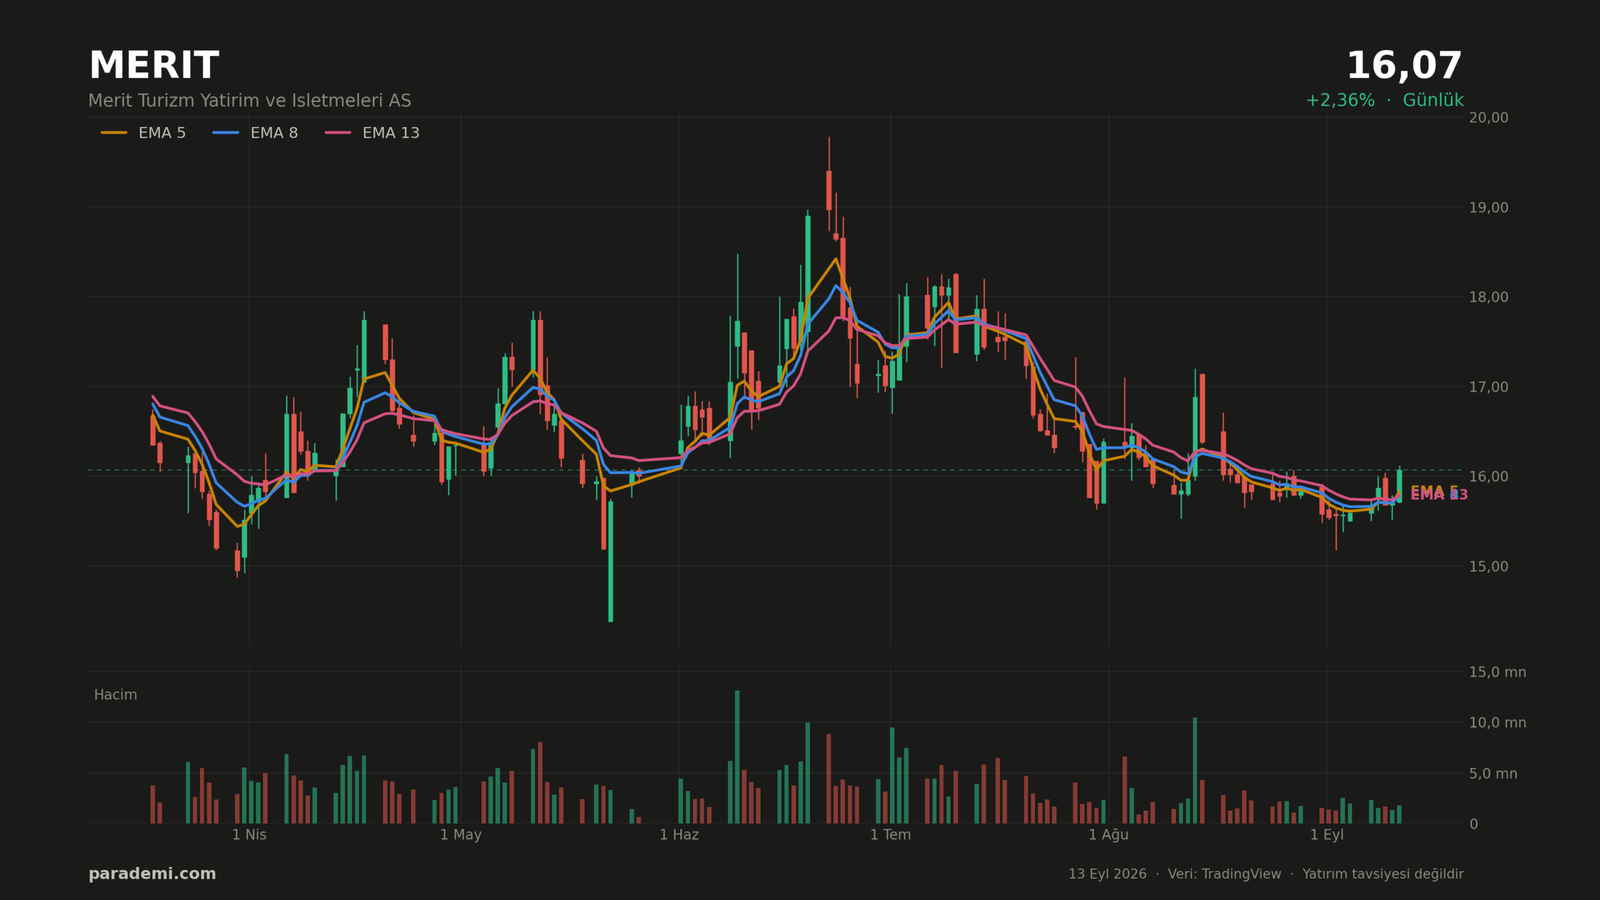
Task: Select the company name 'Merit Turizm Yatirim ve Isletmeleri AS'
Action: (249, 101)
